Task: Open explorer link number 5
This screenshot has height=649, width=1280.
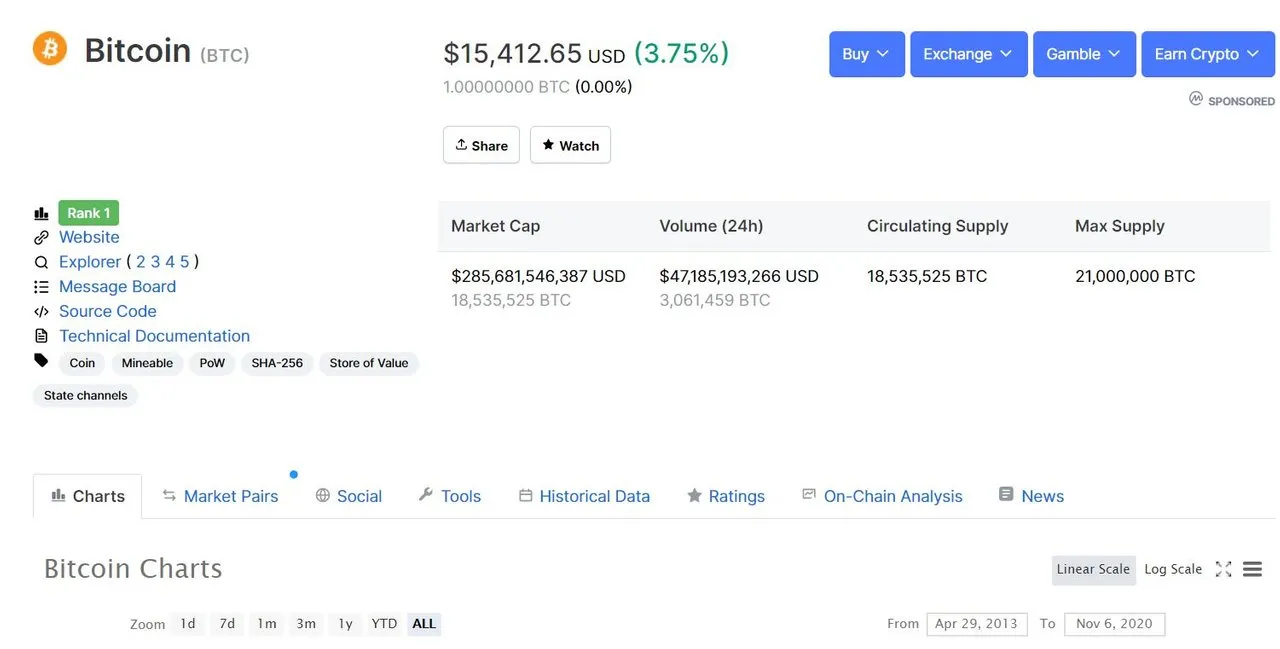Action: 184,262
